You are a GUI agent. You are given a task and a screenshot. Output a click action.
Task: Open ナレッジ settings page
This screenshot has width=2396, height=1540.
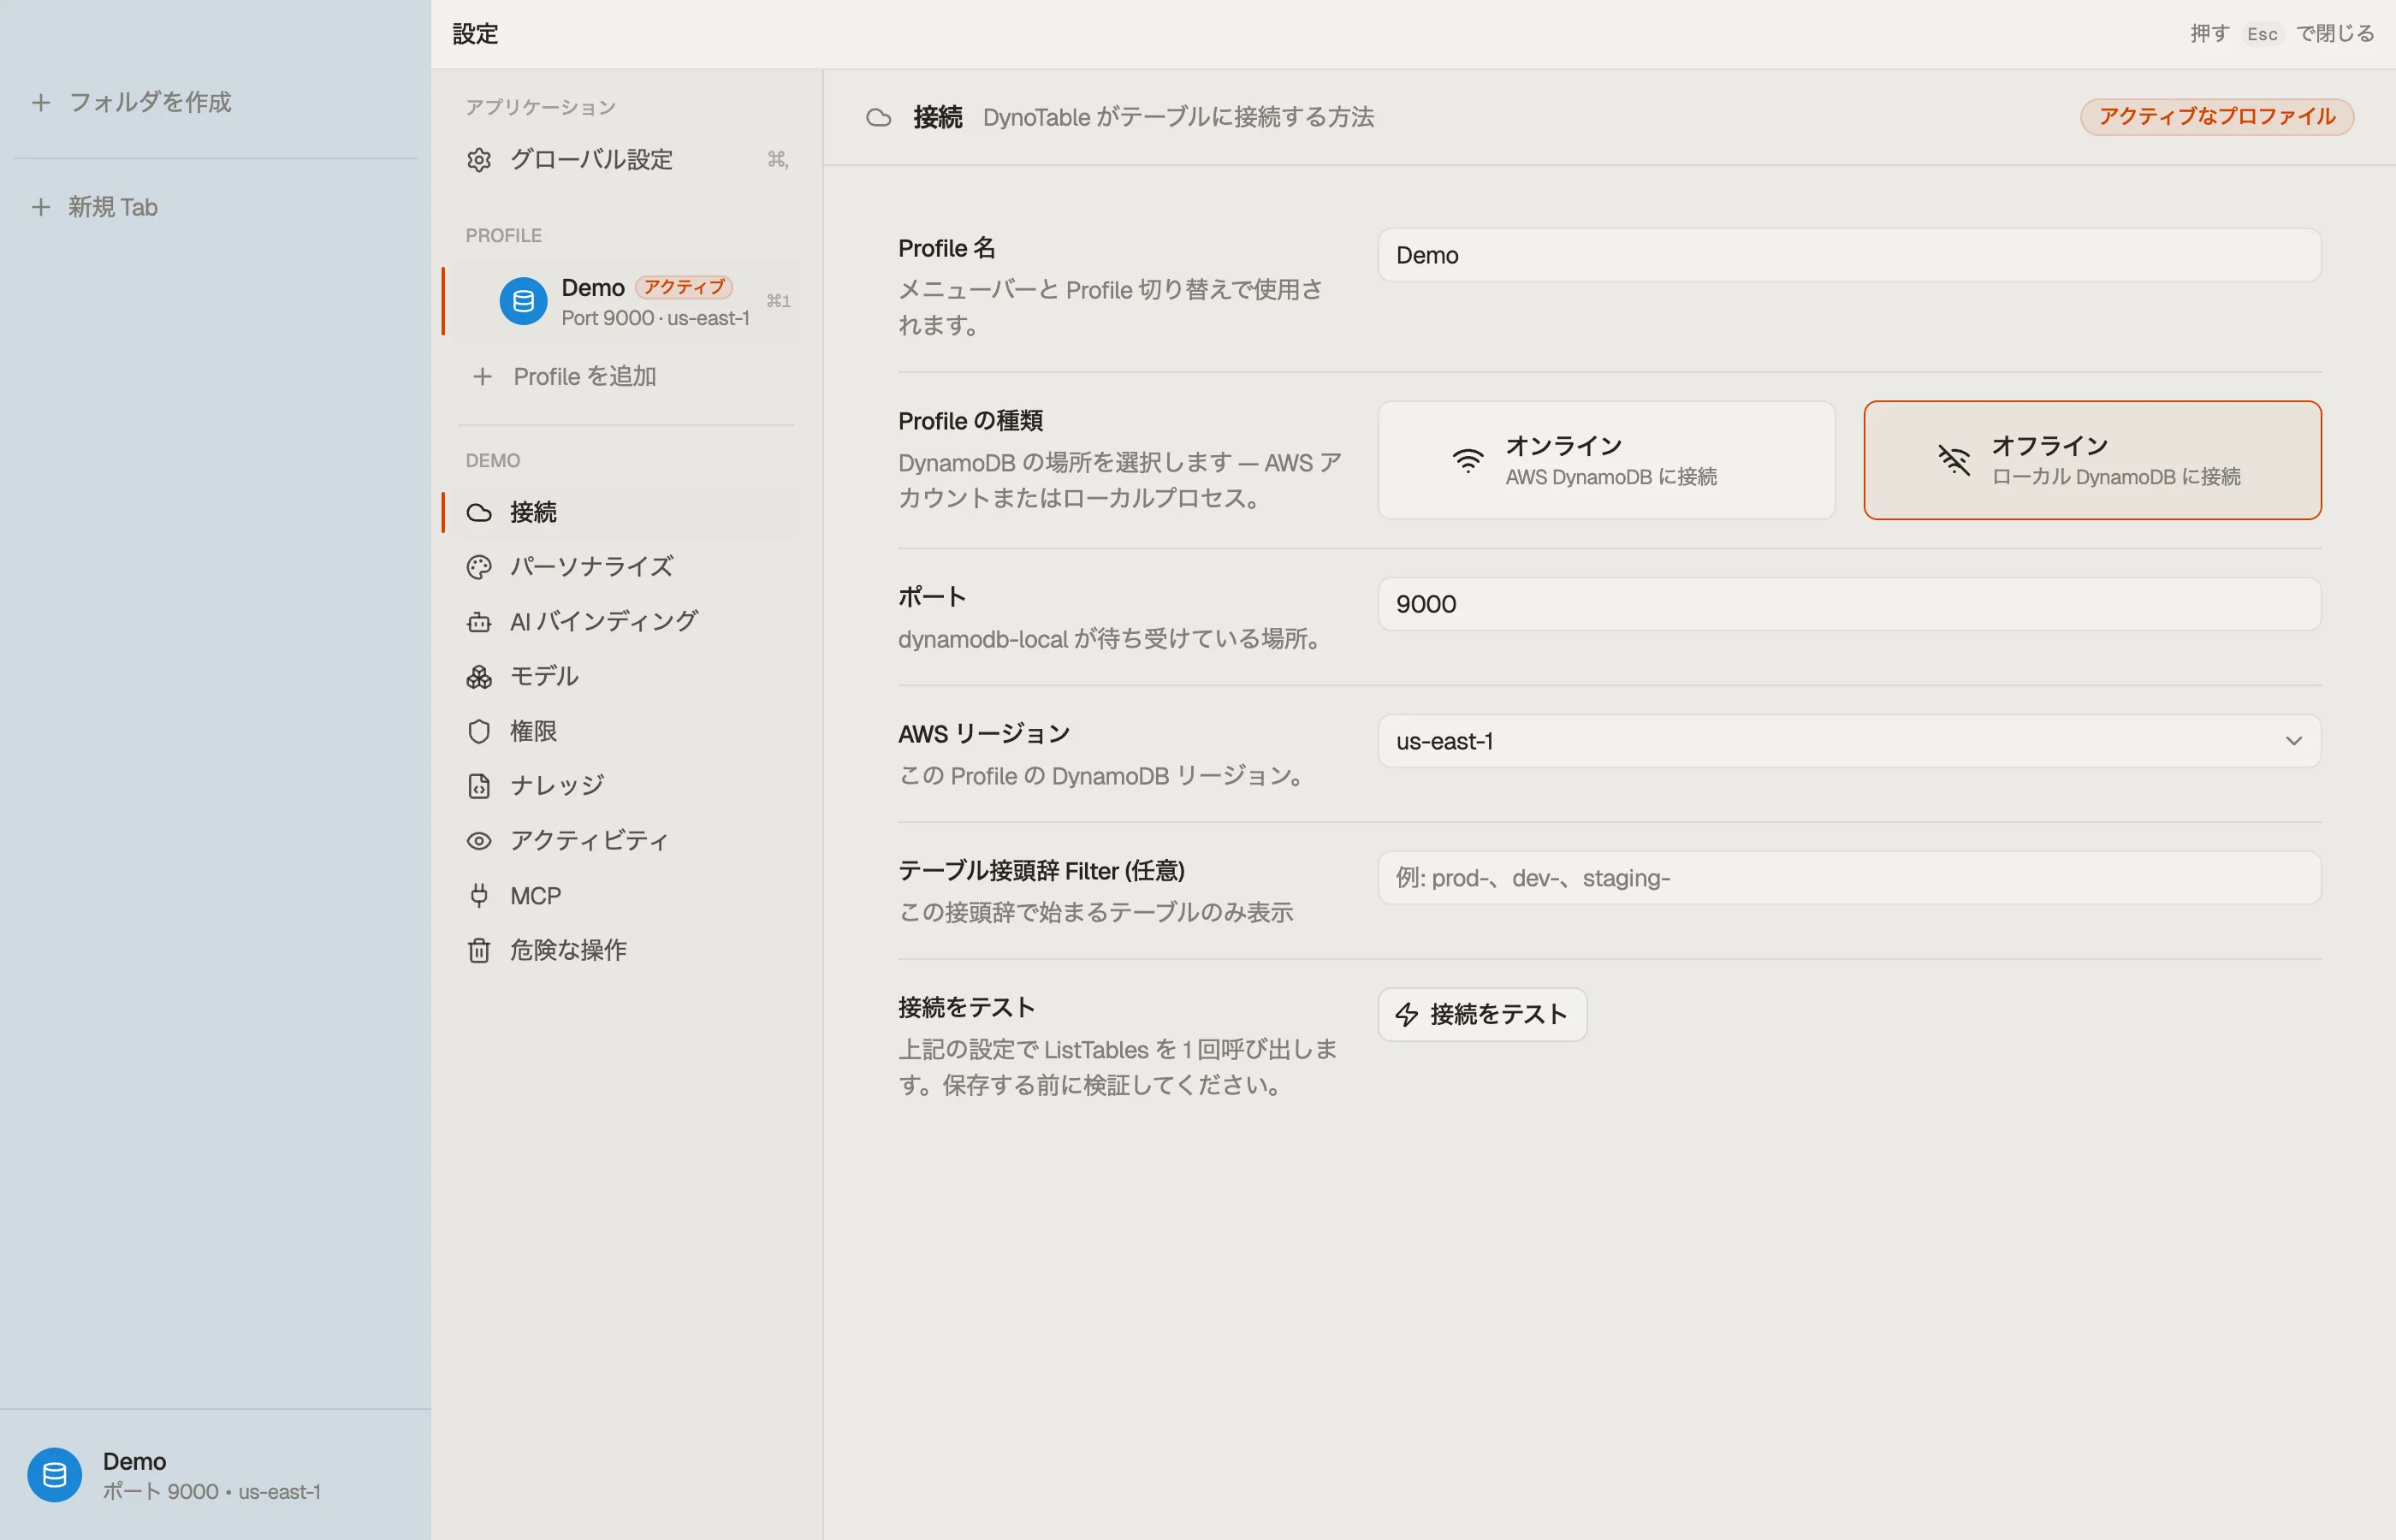(x=626, y=786)
